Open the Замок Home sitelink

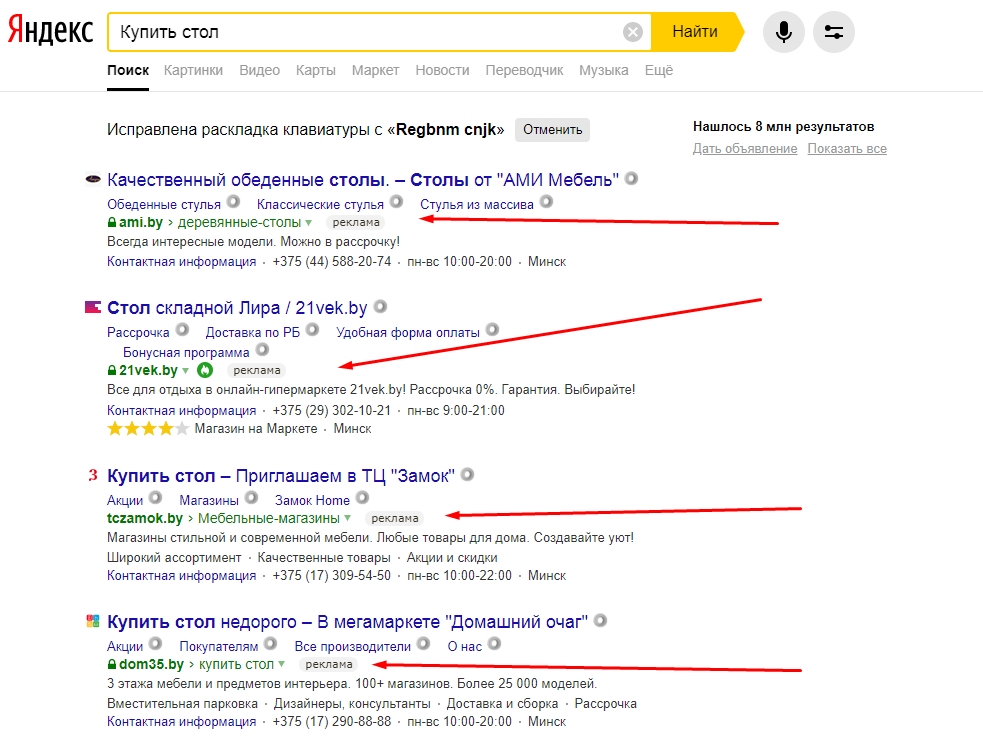tap(312, 500)
